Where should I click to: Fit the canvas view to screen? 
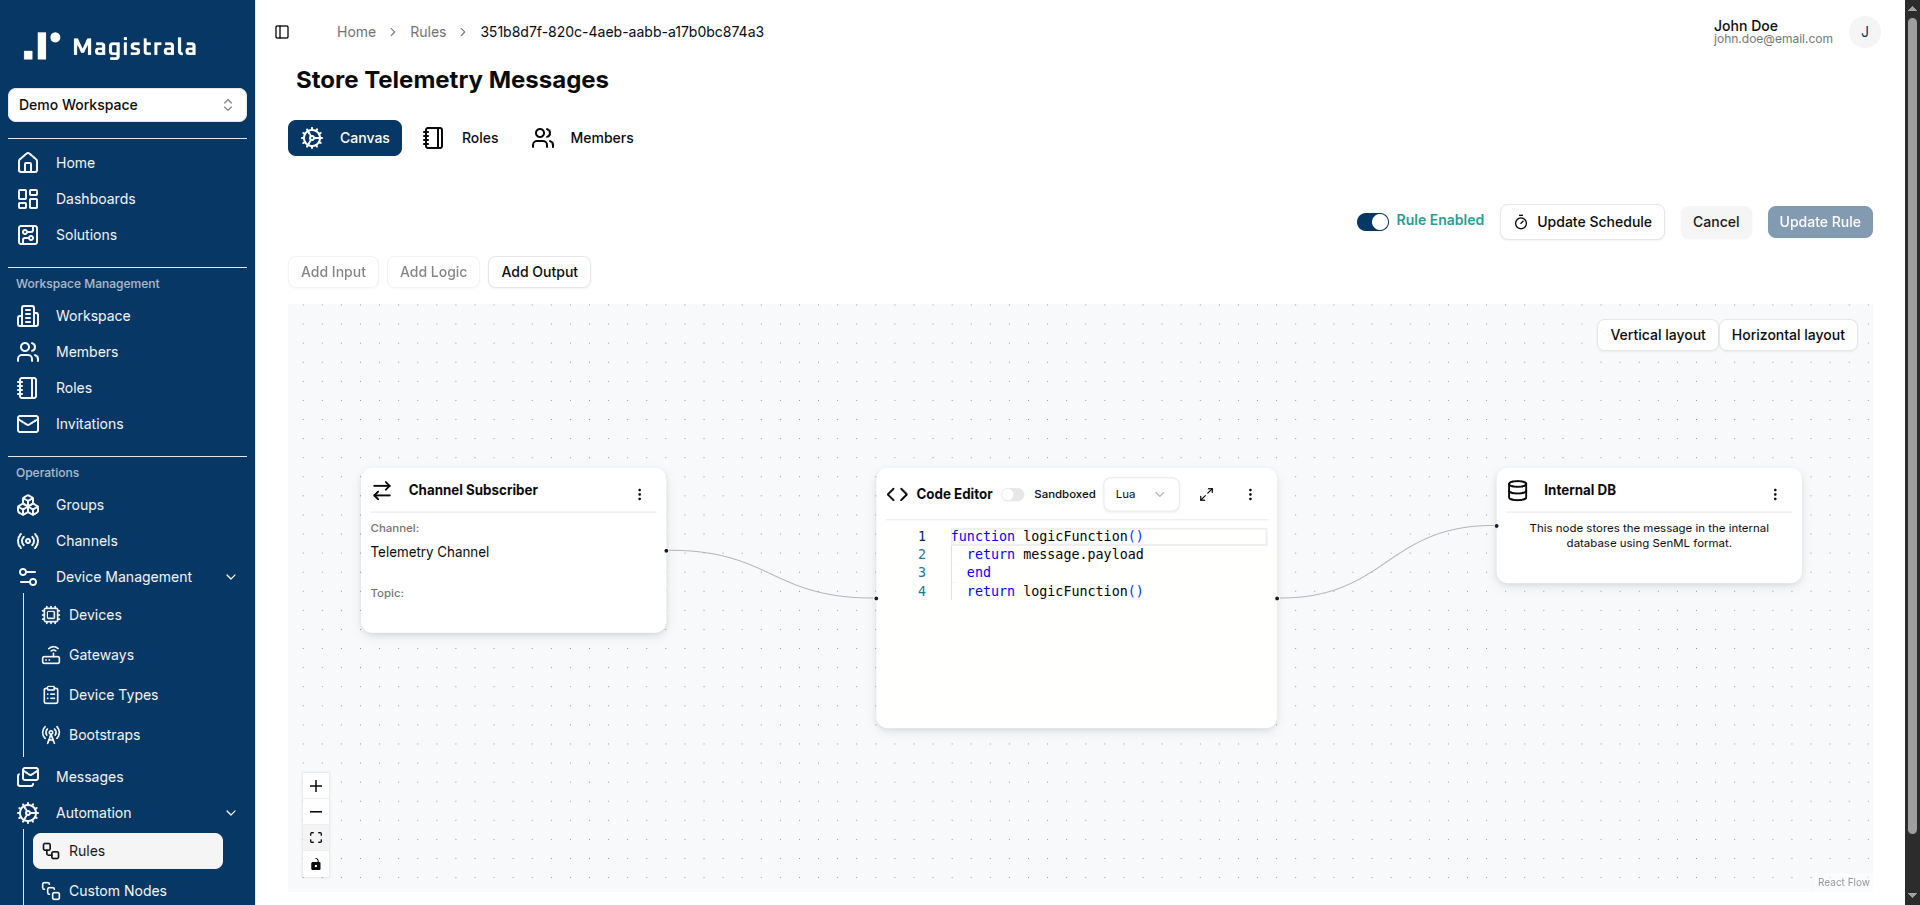[x=316, y=838]
